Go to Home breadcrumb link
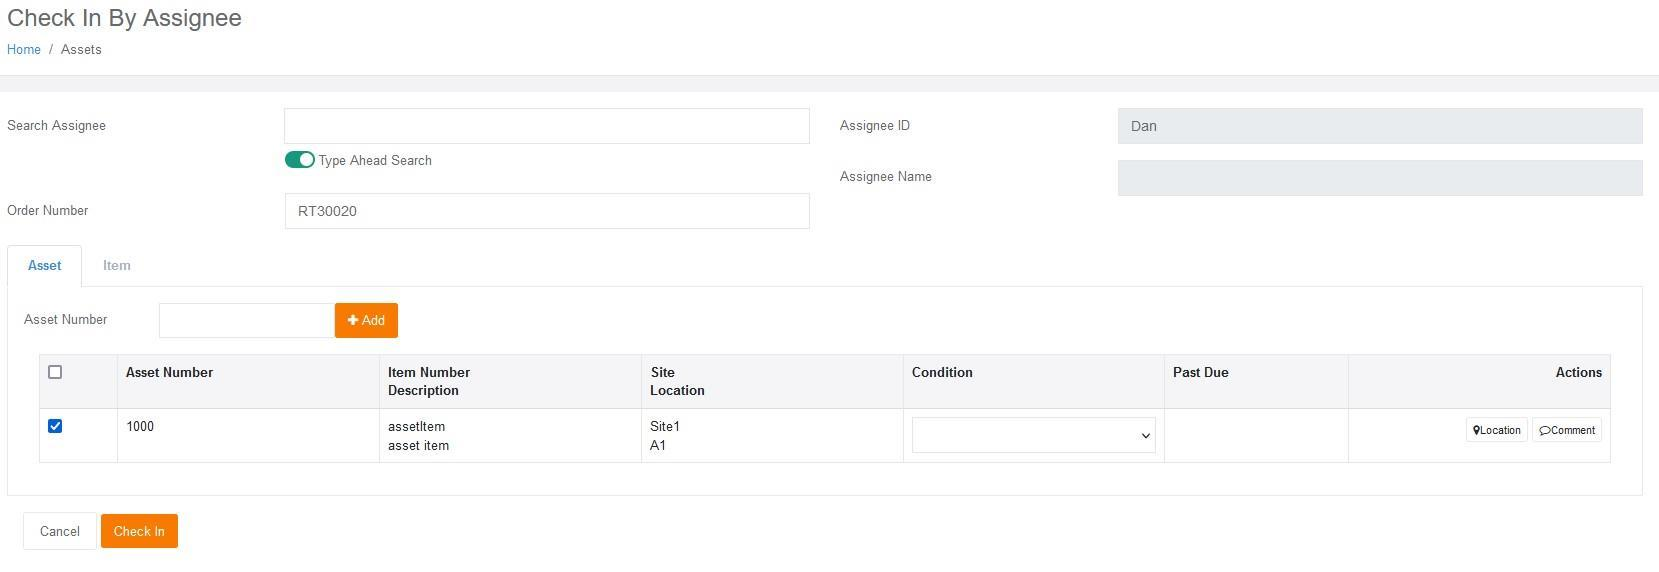Screen dimensions: 1659x572 24,49
